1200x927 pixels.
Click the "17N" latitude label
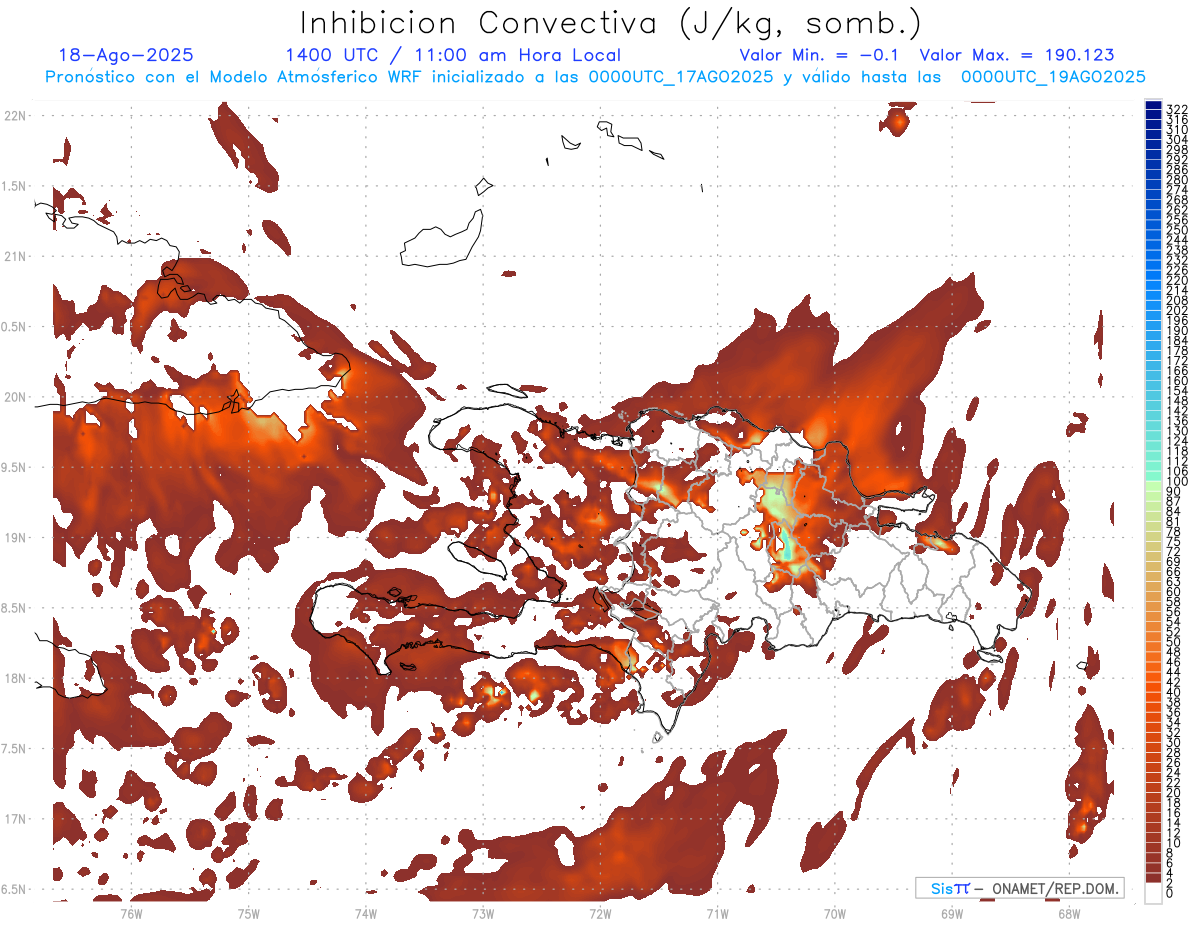[15, 819]
